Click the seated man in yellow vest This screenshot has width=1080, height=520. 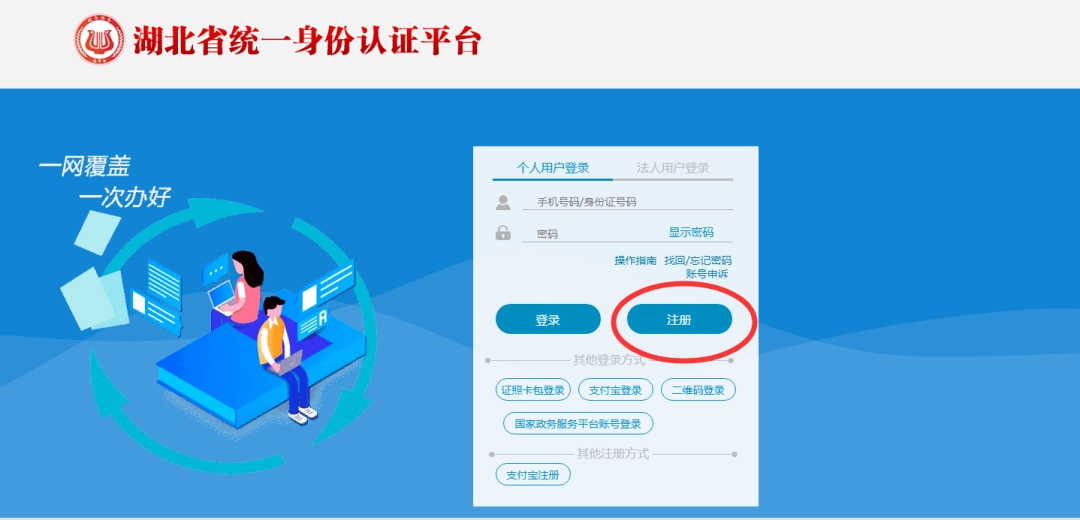pyautogui.click(x=282, y=357)
